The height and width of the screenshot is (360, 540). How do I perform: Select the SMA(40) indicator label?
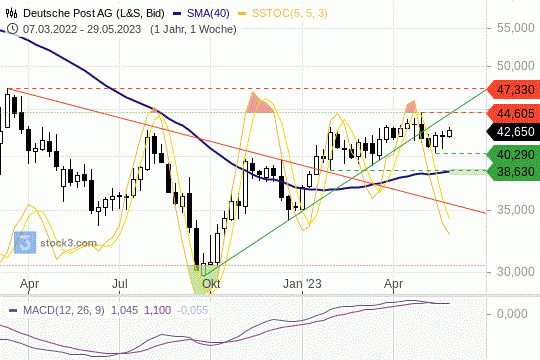point(208,13)
